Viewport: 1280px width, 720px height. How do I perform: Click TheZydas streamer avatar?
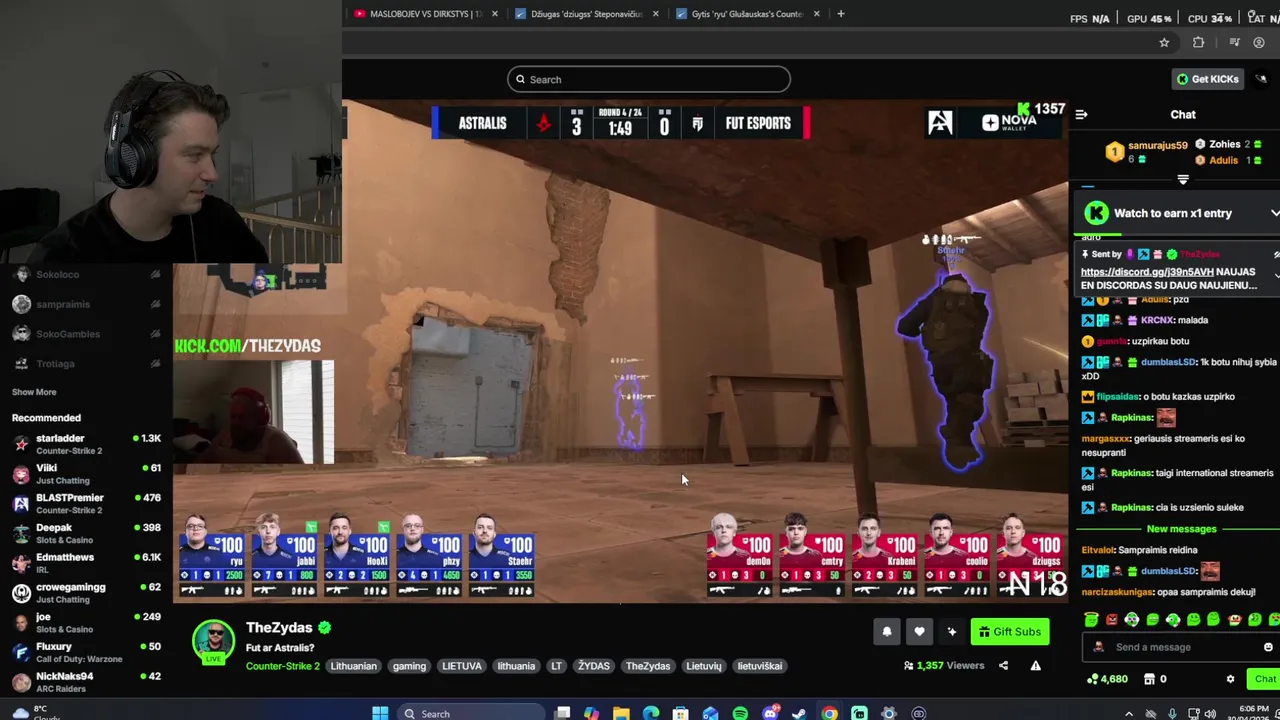pyautogui.click(x=213, y=641)
